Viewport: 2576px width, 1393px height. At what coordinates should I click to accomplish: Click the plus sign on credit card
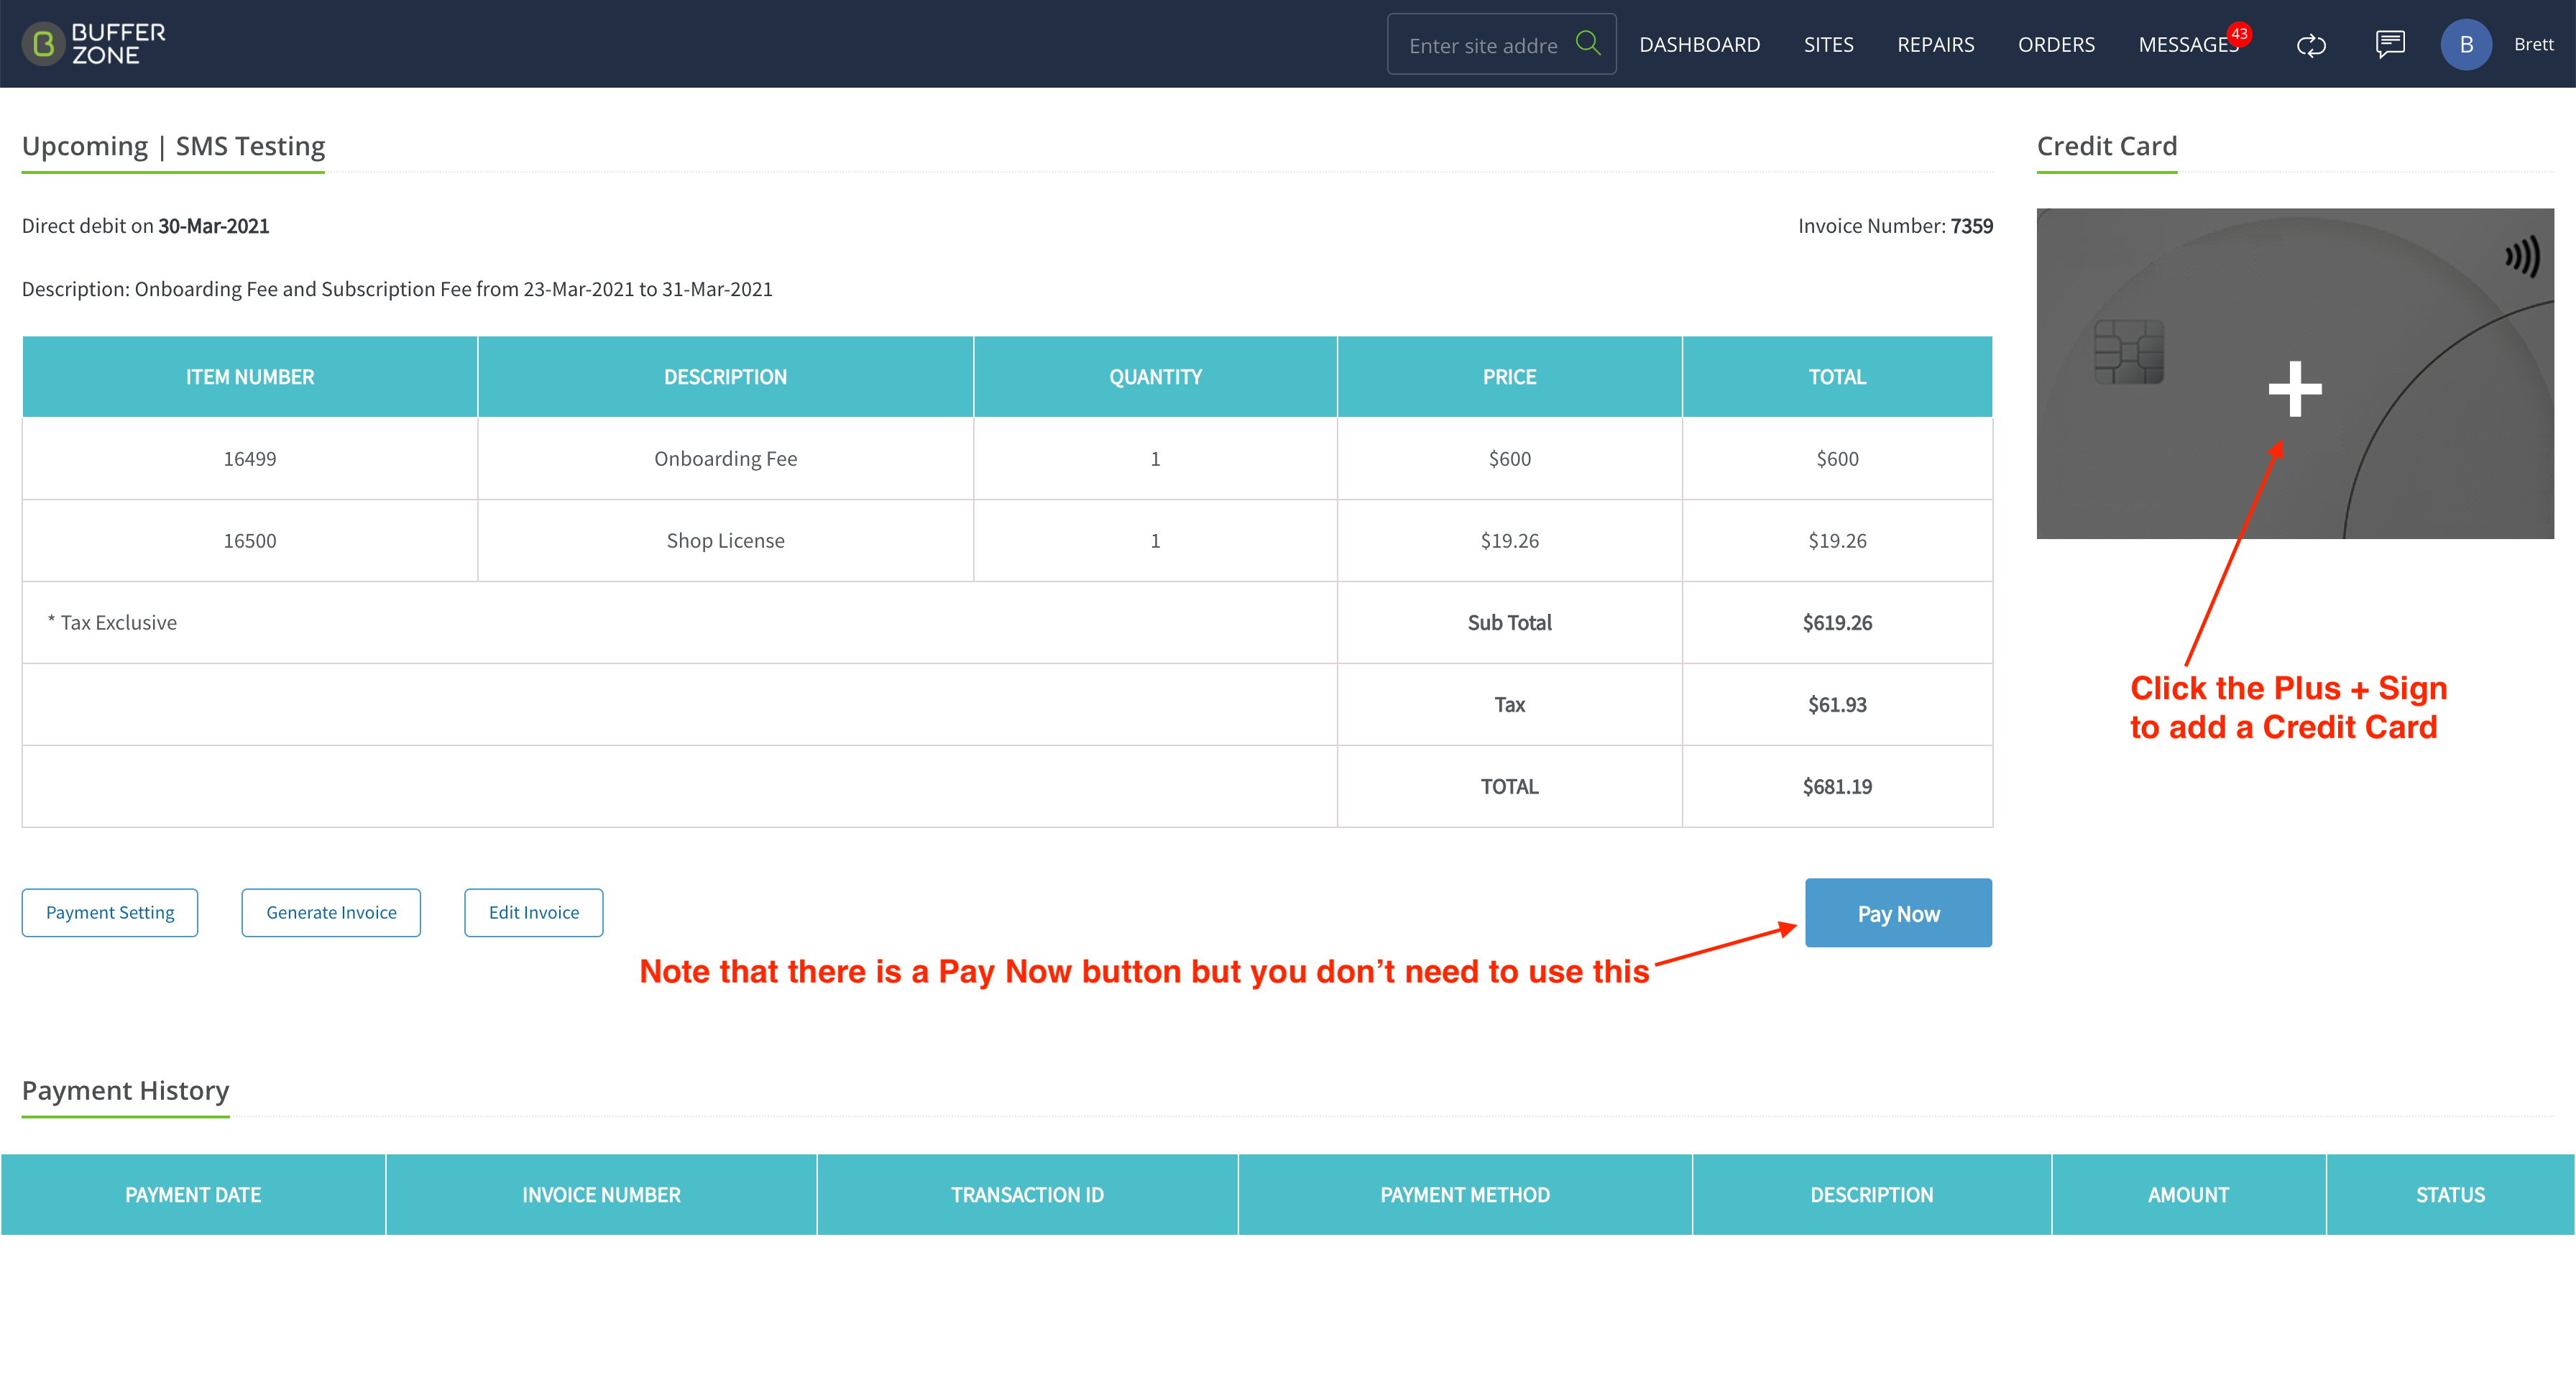coord(2295,388)
